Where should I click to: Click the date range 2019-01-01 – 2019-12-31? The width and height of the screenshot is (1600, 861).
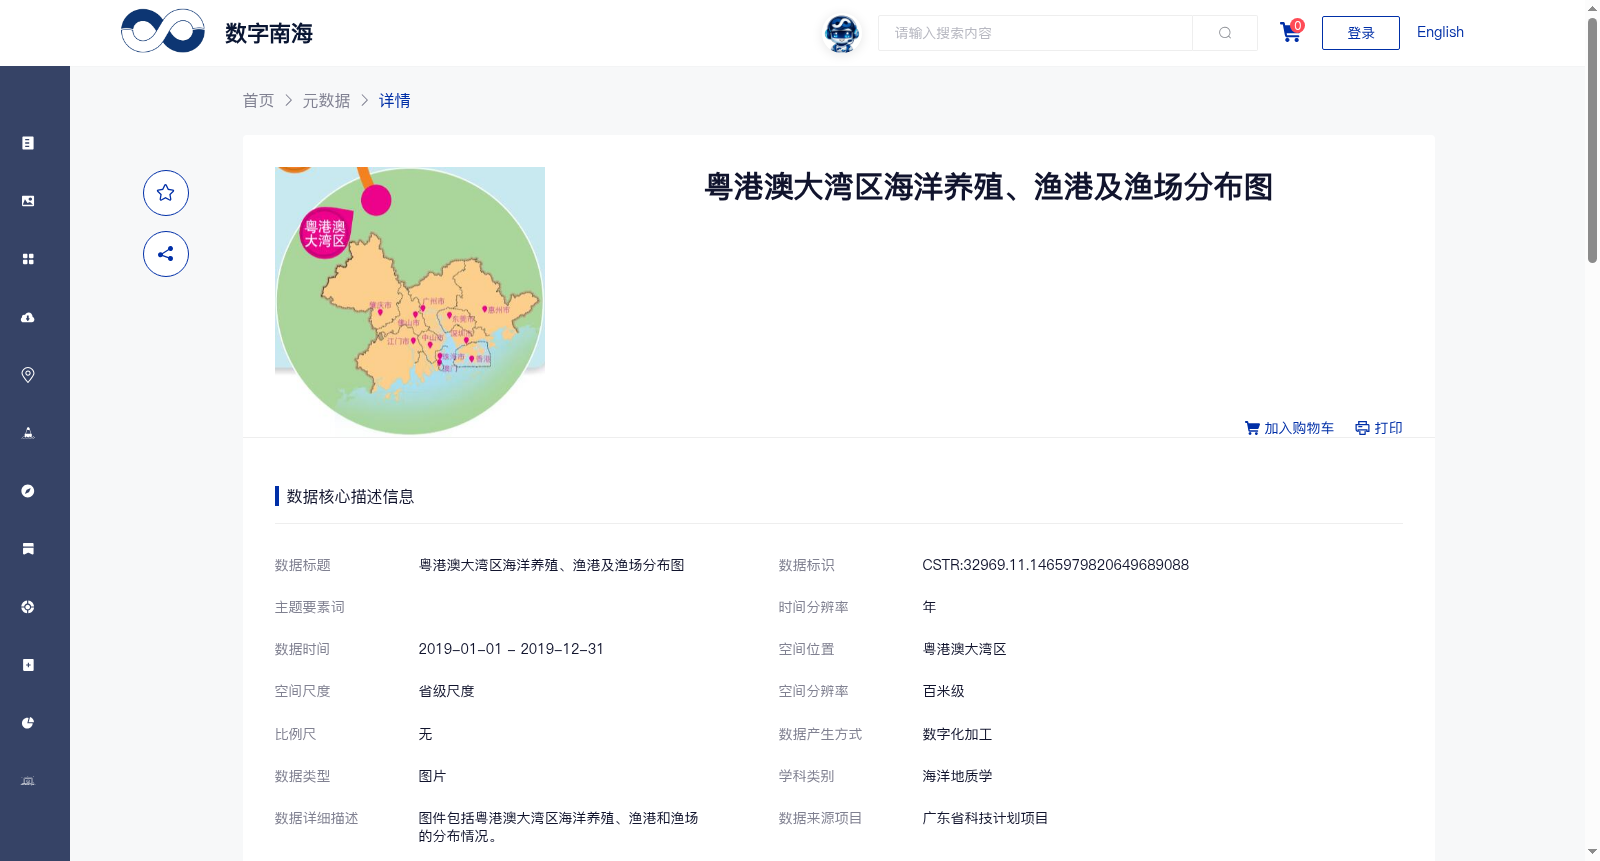click(x=511, y=649)
